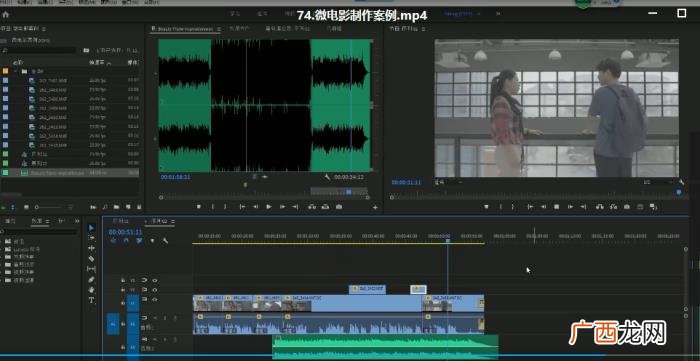
Task: Click the timeline wrench settings icon
Action: click(x=165, y=241)
